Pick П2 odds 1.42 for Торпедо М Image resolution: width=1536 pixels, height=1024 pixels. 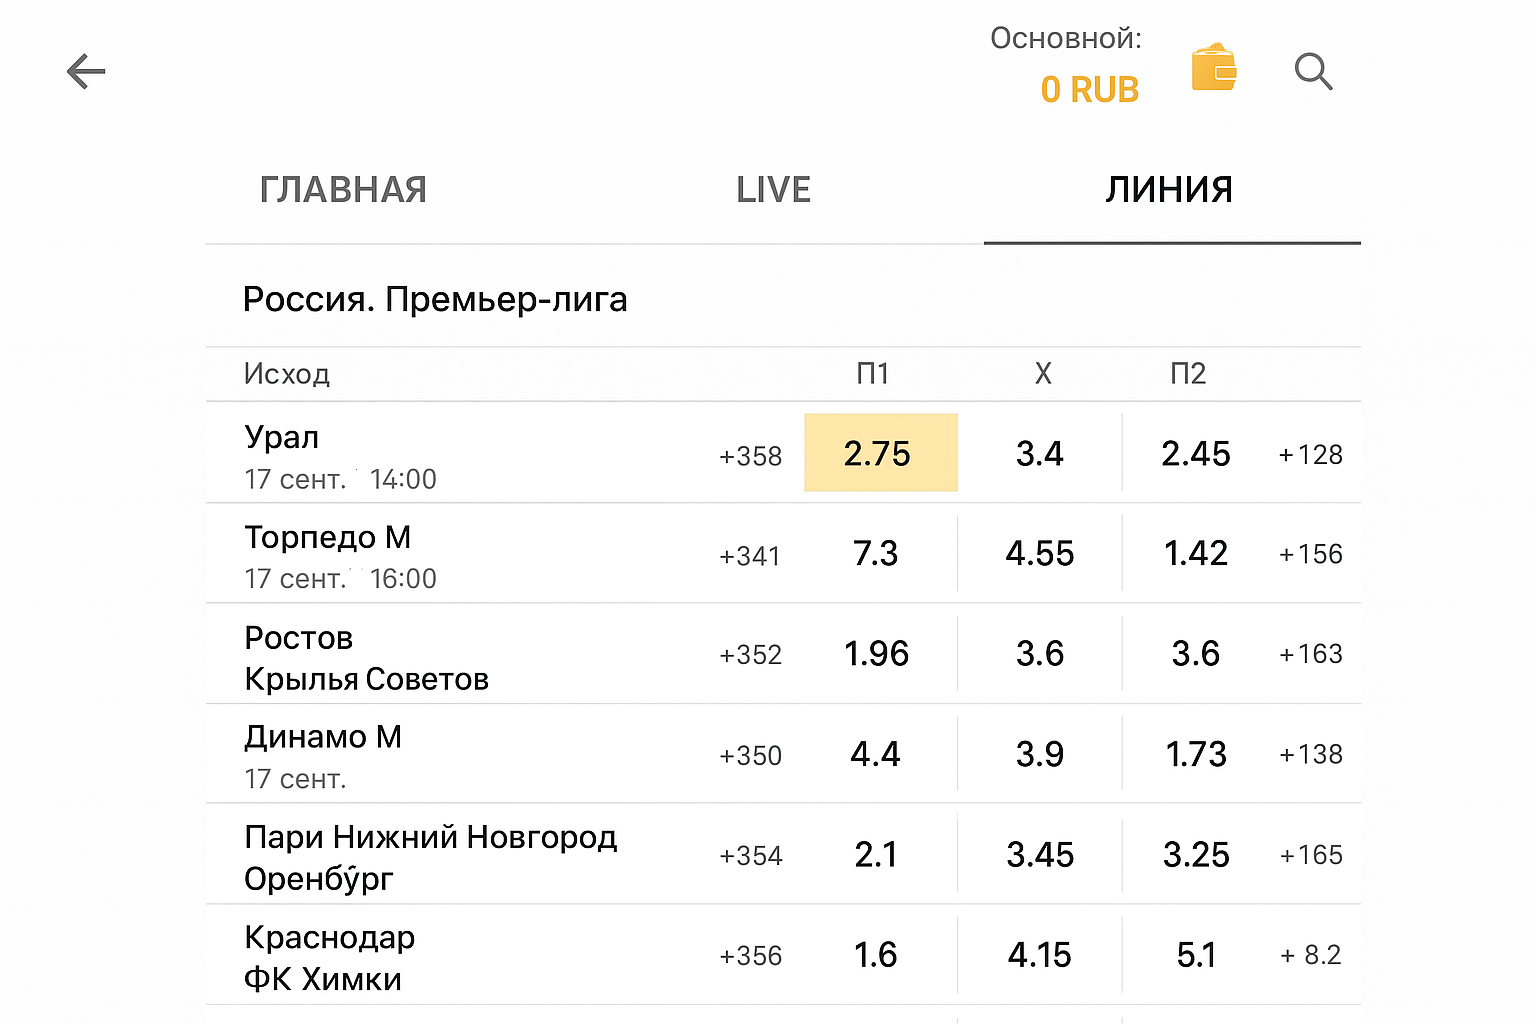pyautogui.click(x=1195, y=554)
